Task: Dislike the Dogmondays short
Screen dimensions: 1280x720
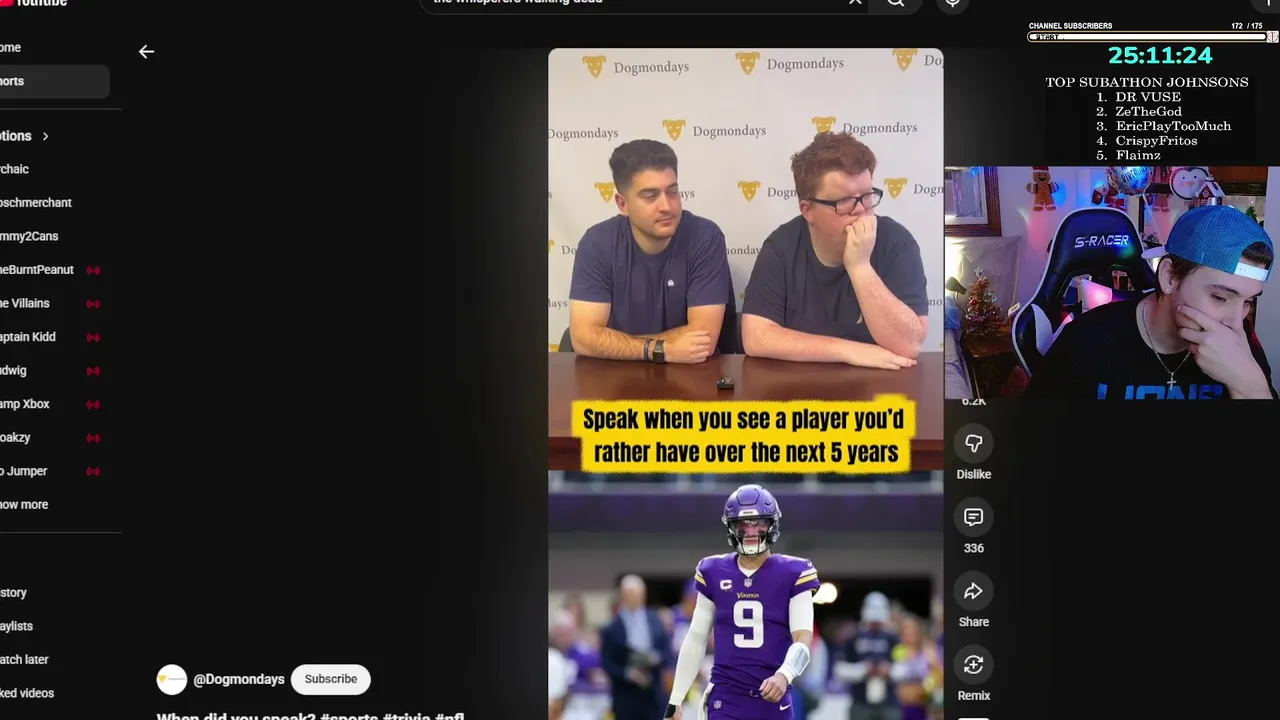Action: tap(973, 443)
